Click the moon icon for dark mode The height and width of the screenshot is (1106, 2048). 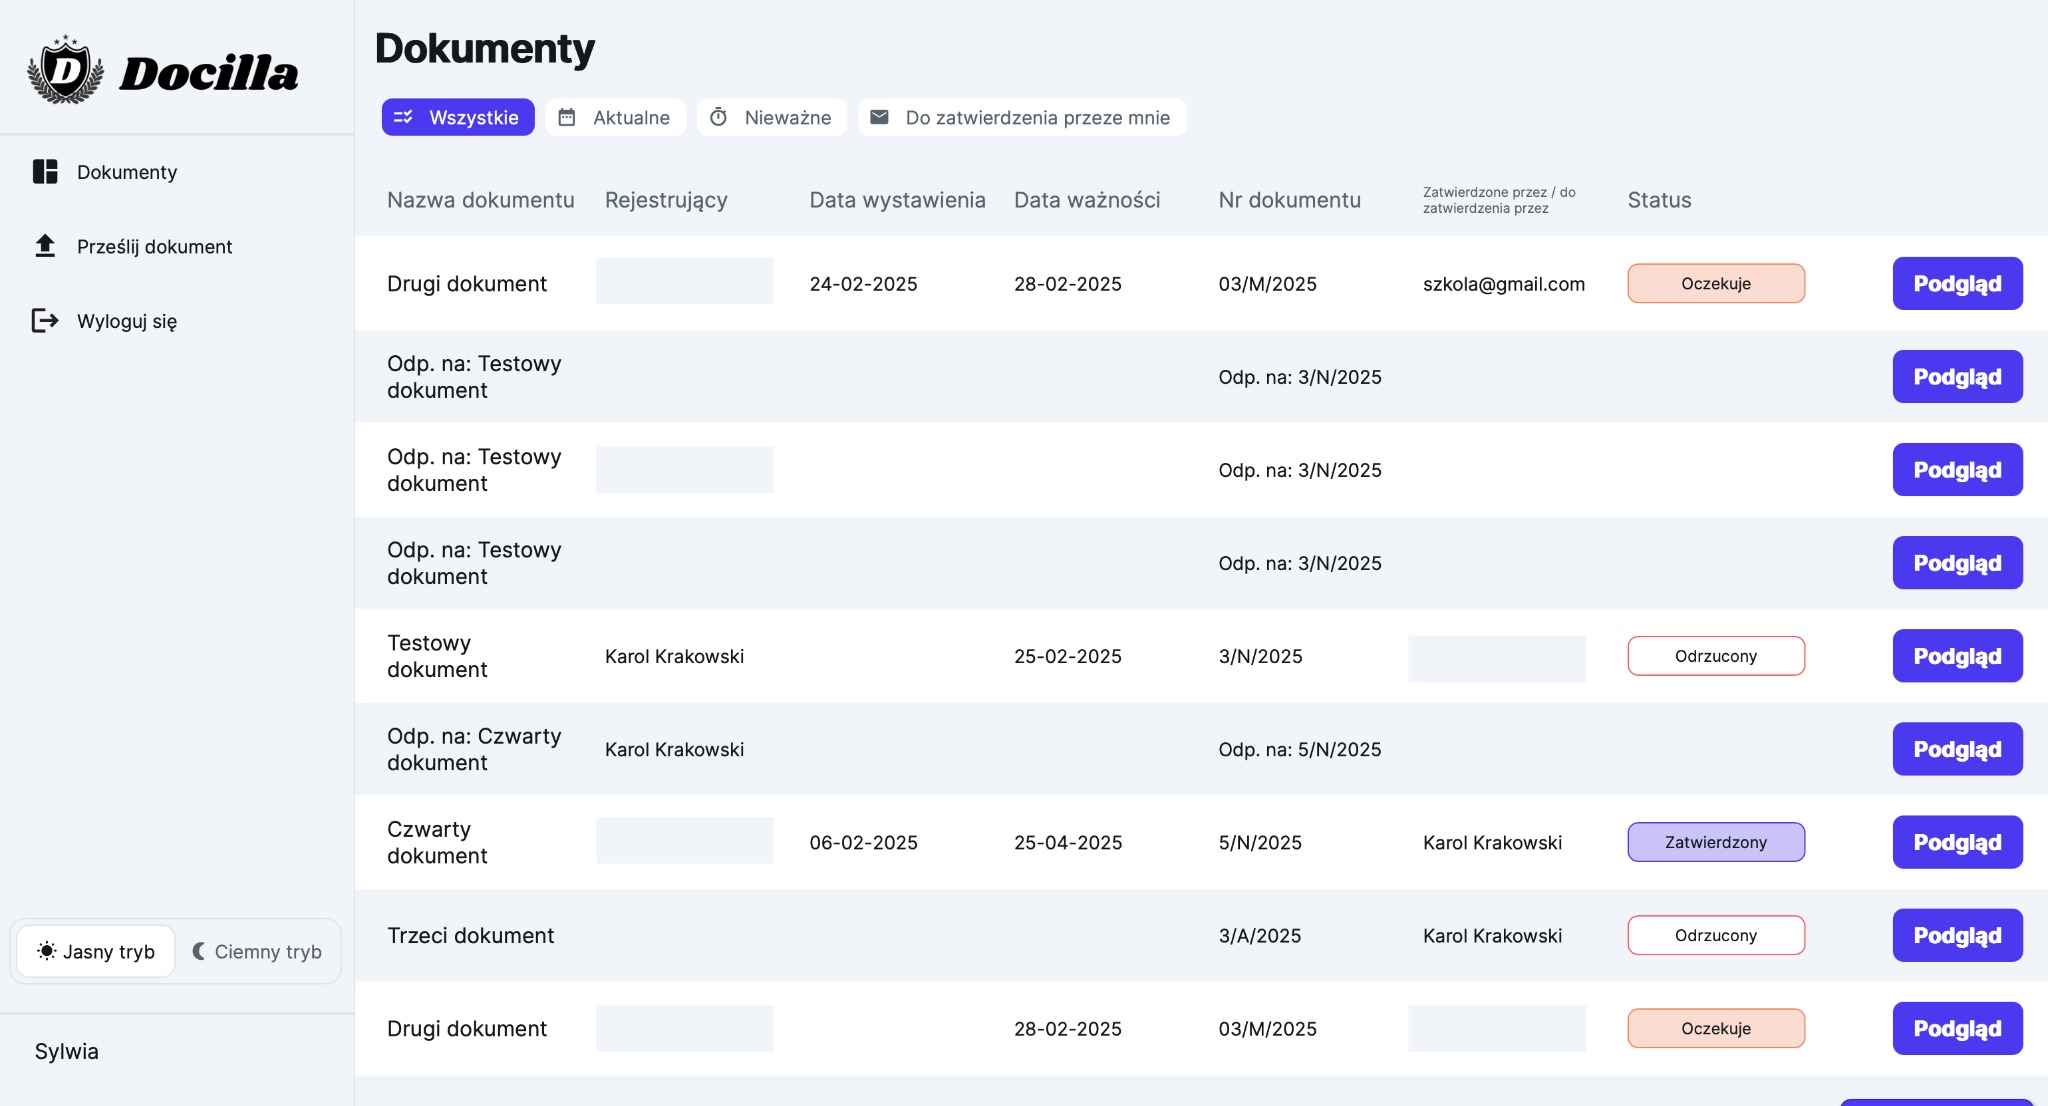coord(198,951)
